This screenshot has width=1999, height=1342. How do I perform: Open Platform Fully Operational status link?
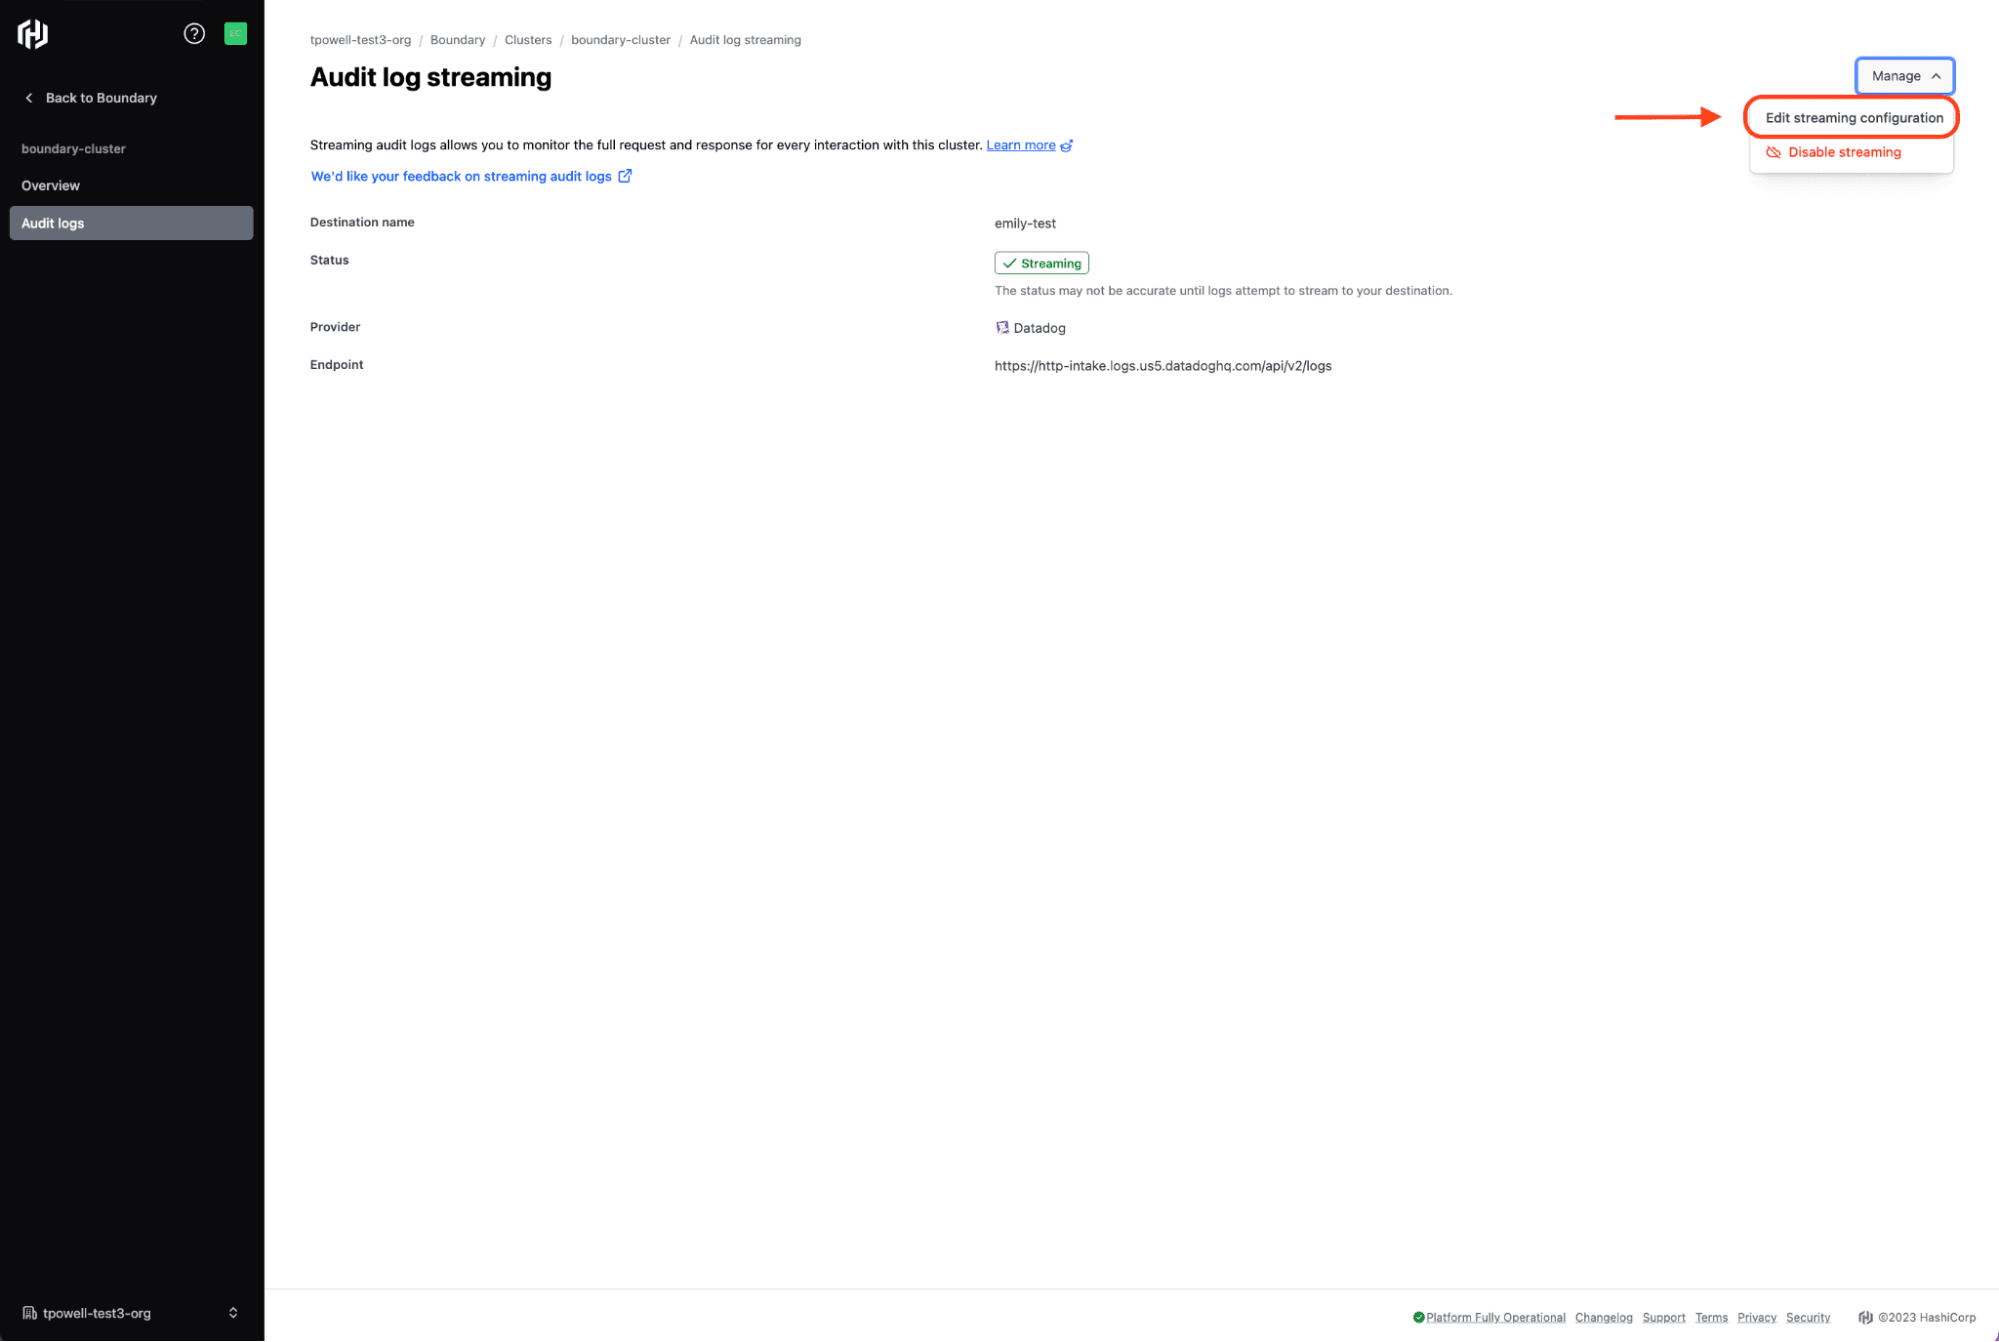tap(1495, 1317)
